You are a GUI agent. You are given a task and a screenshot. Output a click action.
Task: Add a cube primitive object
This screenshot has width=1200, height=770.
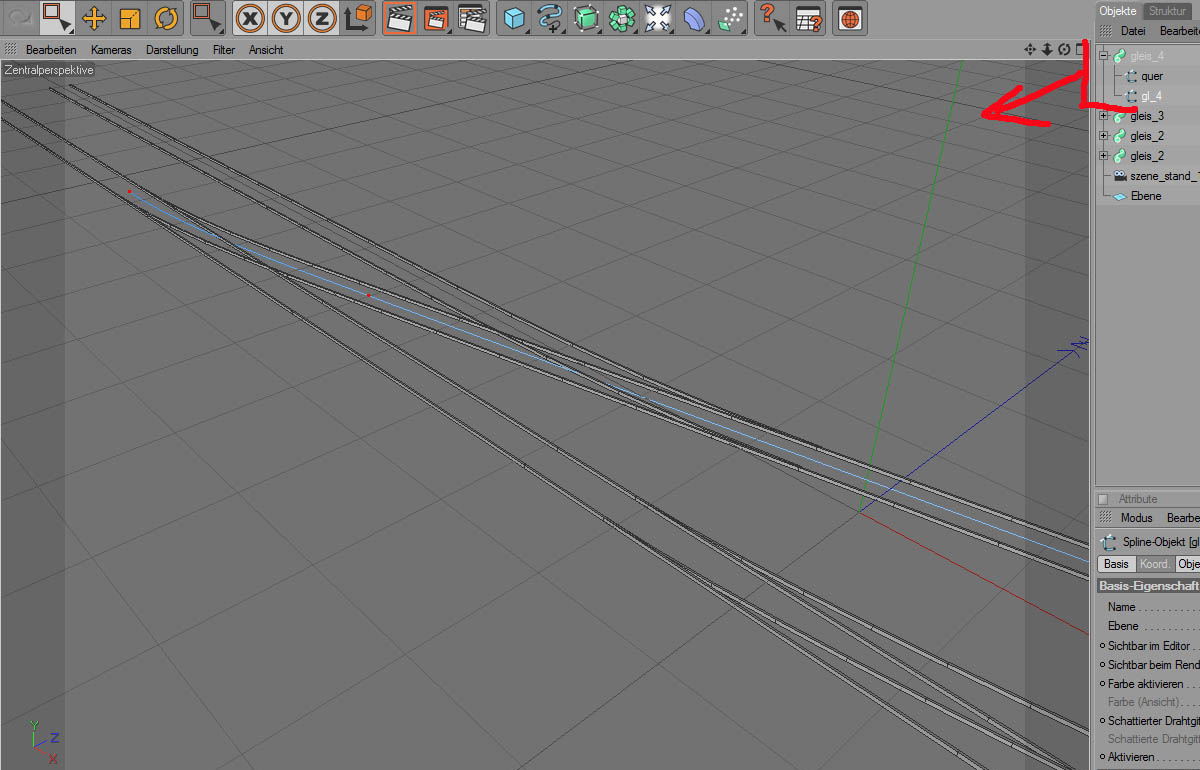(514, 18)
